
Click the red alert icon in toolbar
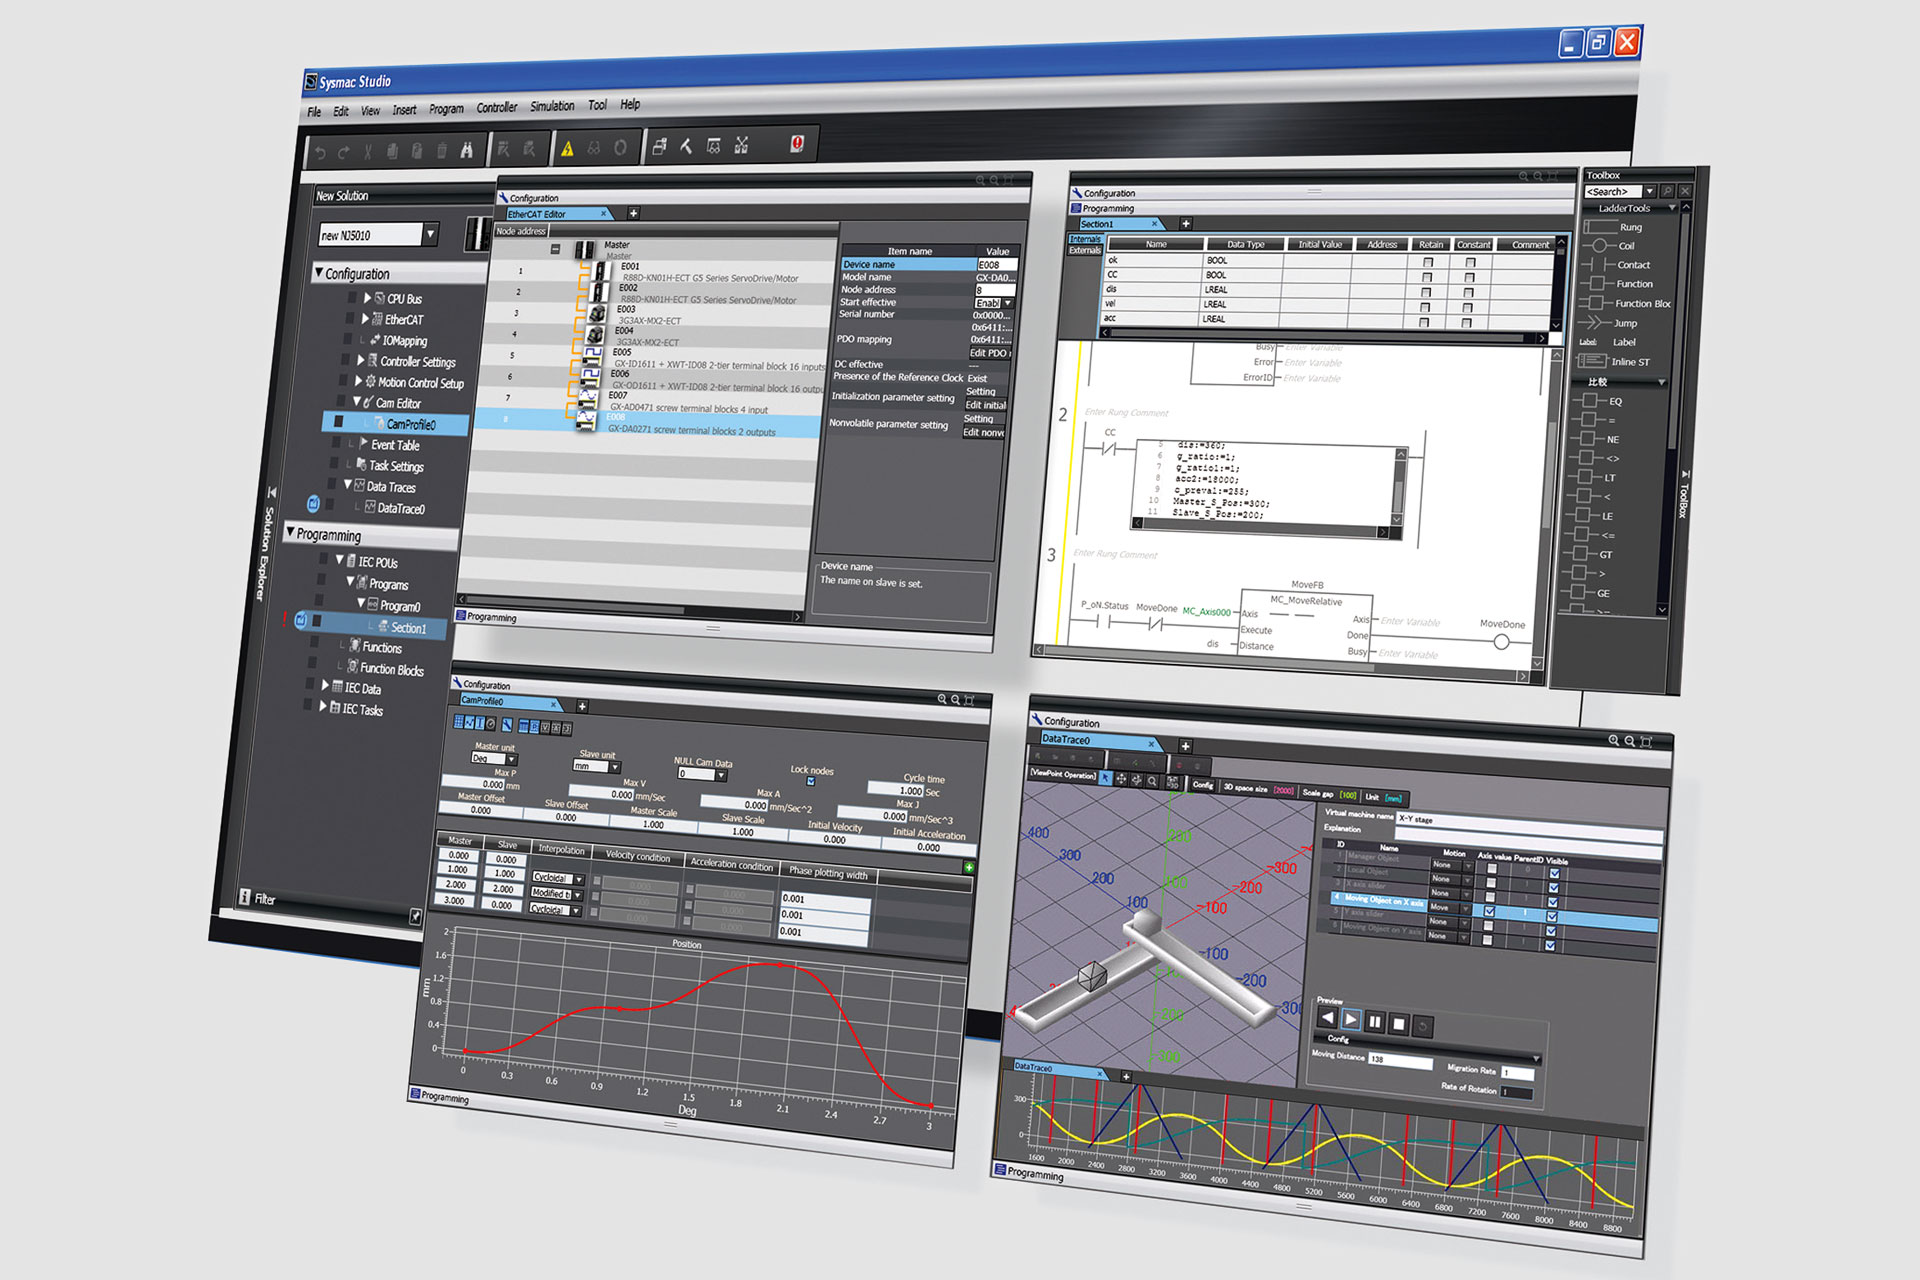(x=796, y=144)
